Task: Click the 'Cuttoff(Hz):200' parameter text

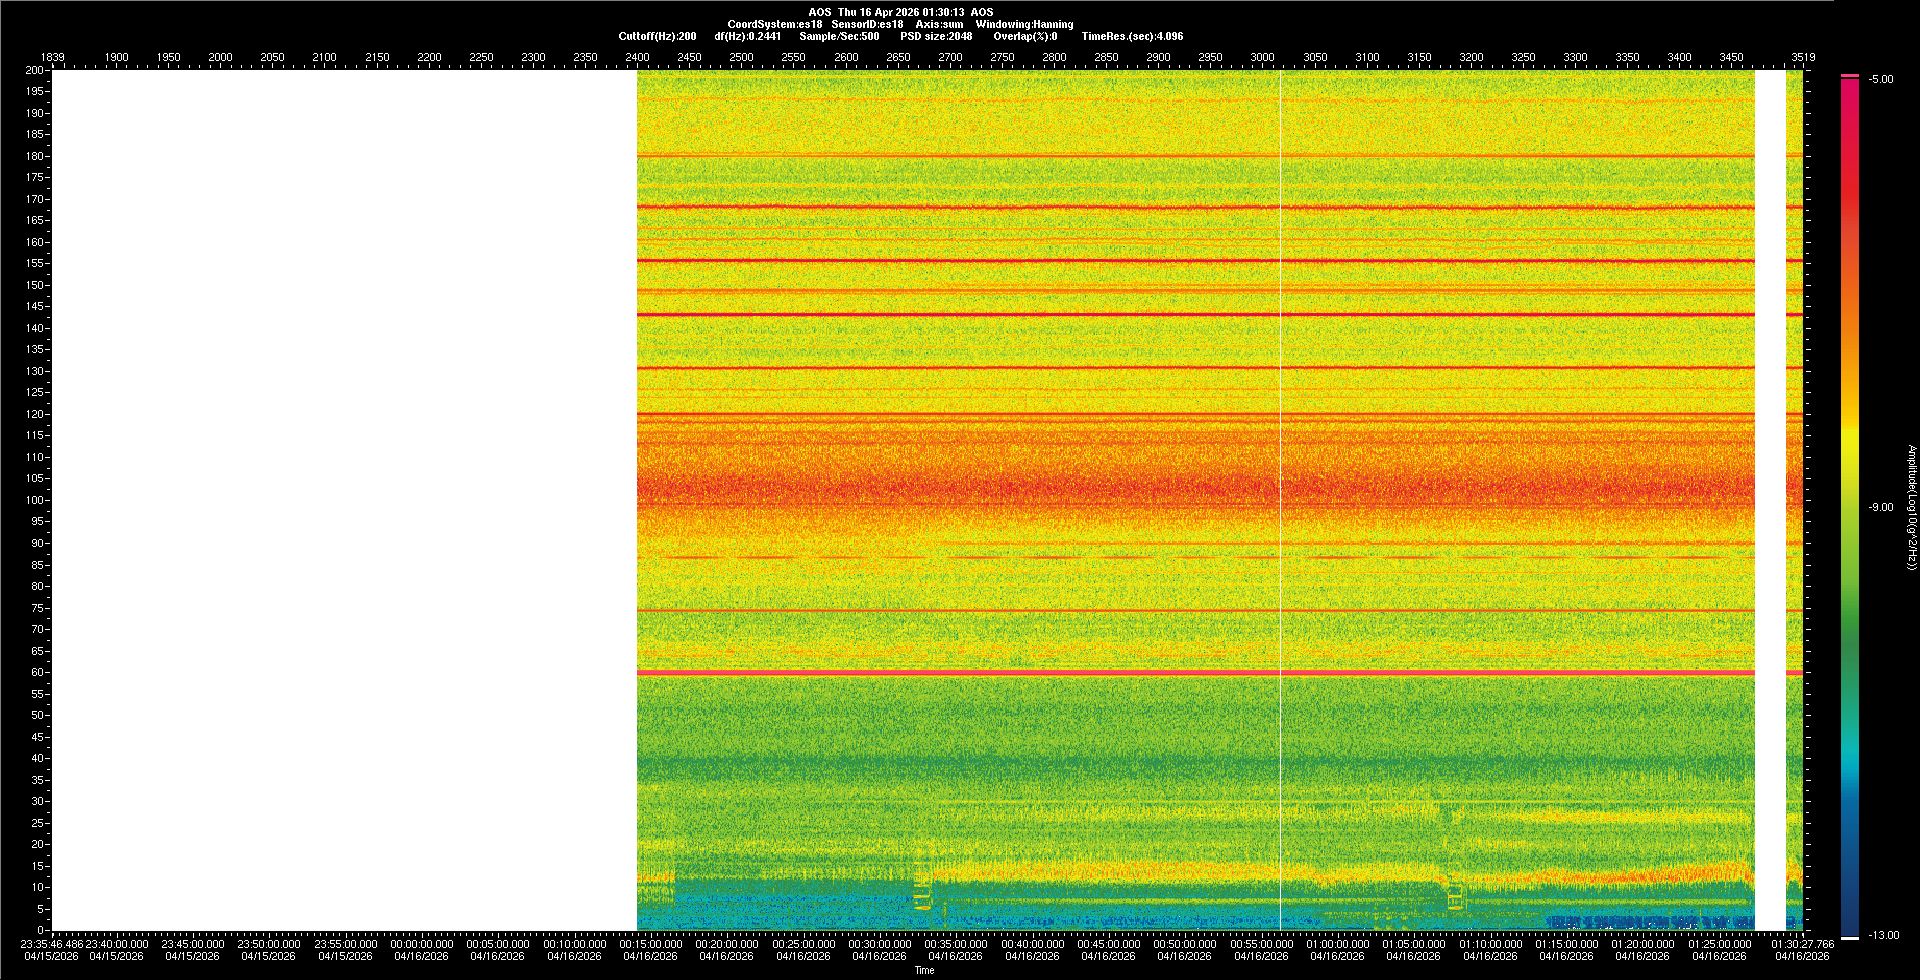Action: coord(657,36)
